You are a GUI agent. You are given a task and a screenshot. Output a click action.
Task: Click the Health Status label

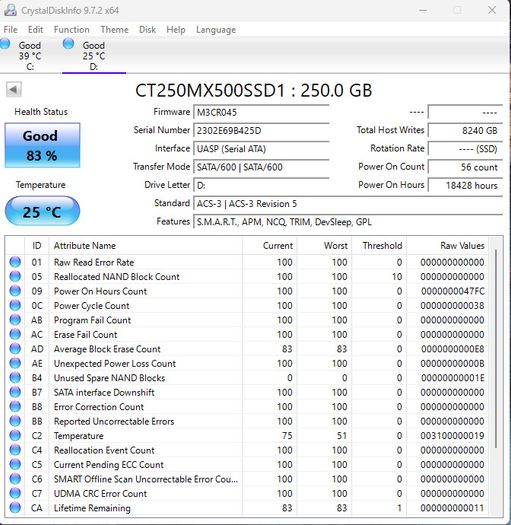[x=41, y=111]
